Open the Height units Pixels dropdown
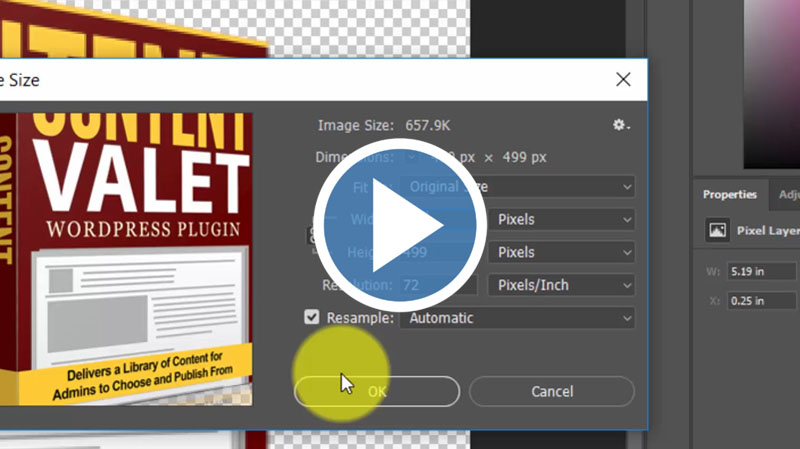Viewport: 800px width, 449px height. coord(561,252)
